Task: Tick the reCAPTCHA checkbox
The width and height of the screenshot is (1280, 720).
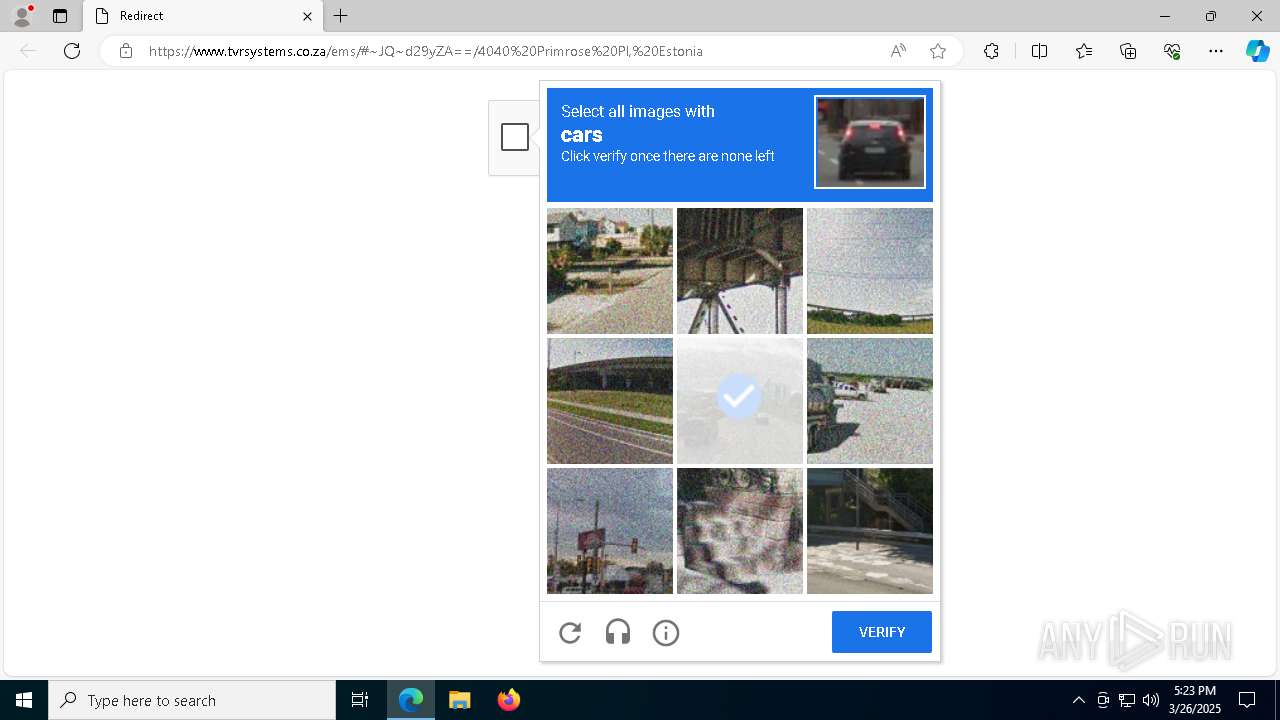Action: point(515,137)
